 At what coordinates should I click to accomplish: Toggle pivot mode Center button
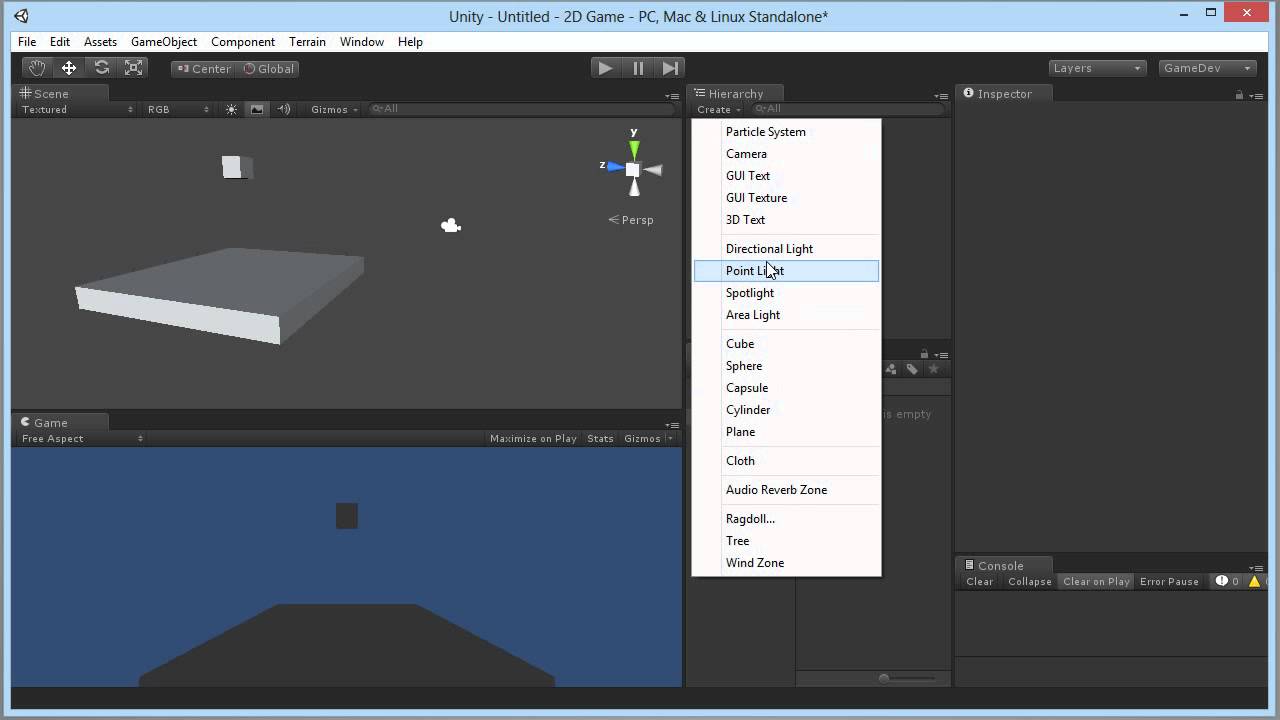[203, 69]
